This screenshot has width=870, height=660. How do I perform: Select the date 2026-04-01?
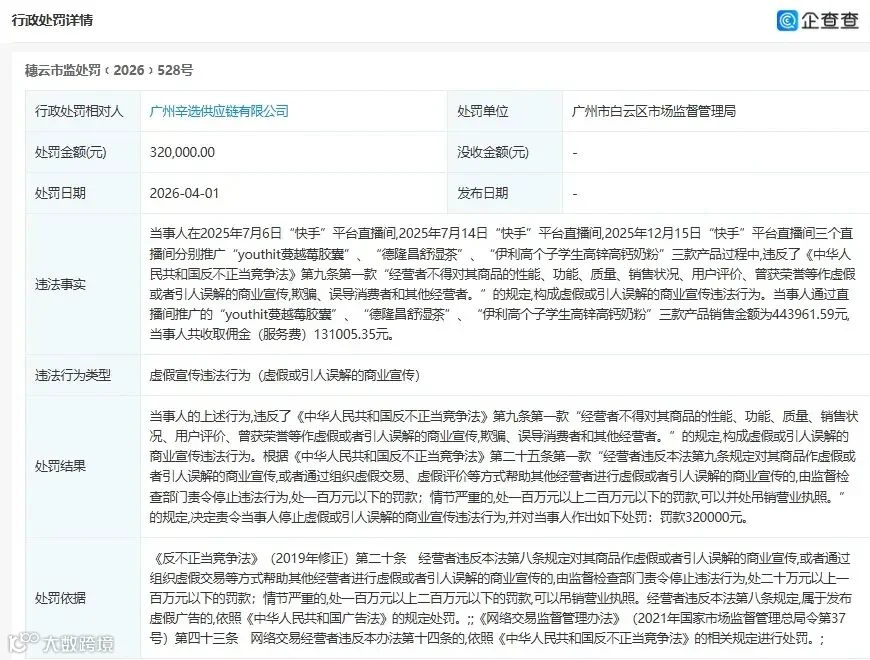coord(184,193)
